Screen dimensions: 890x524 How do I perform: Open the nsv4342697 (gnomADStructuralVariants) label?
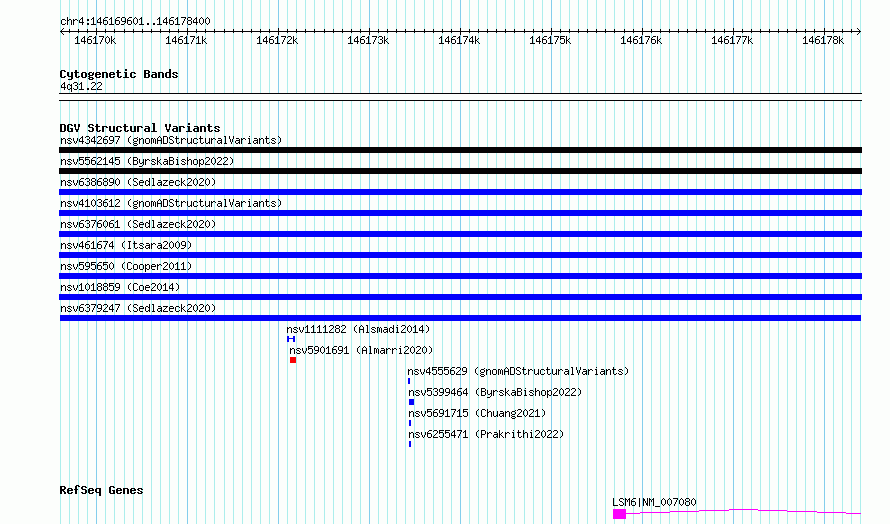(171, 140)
